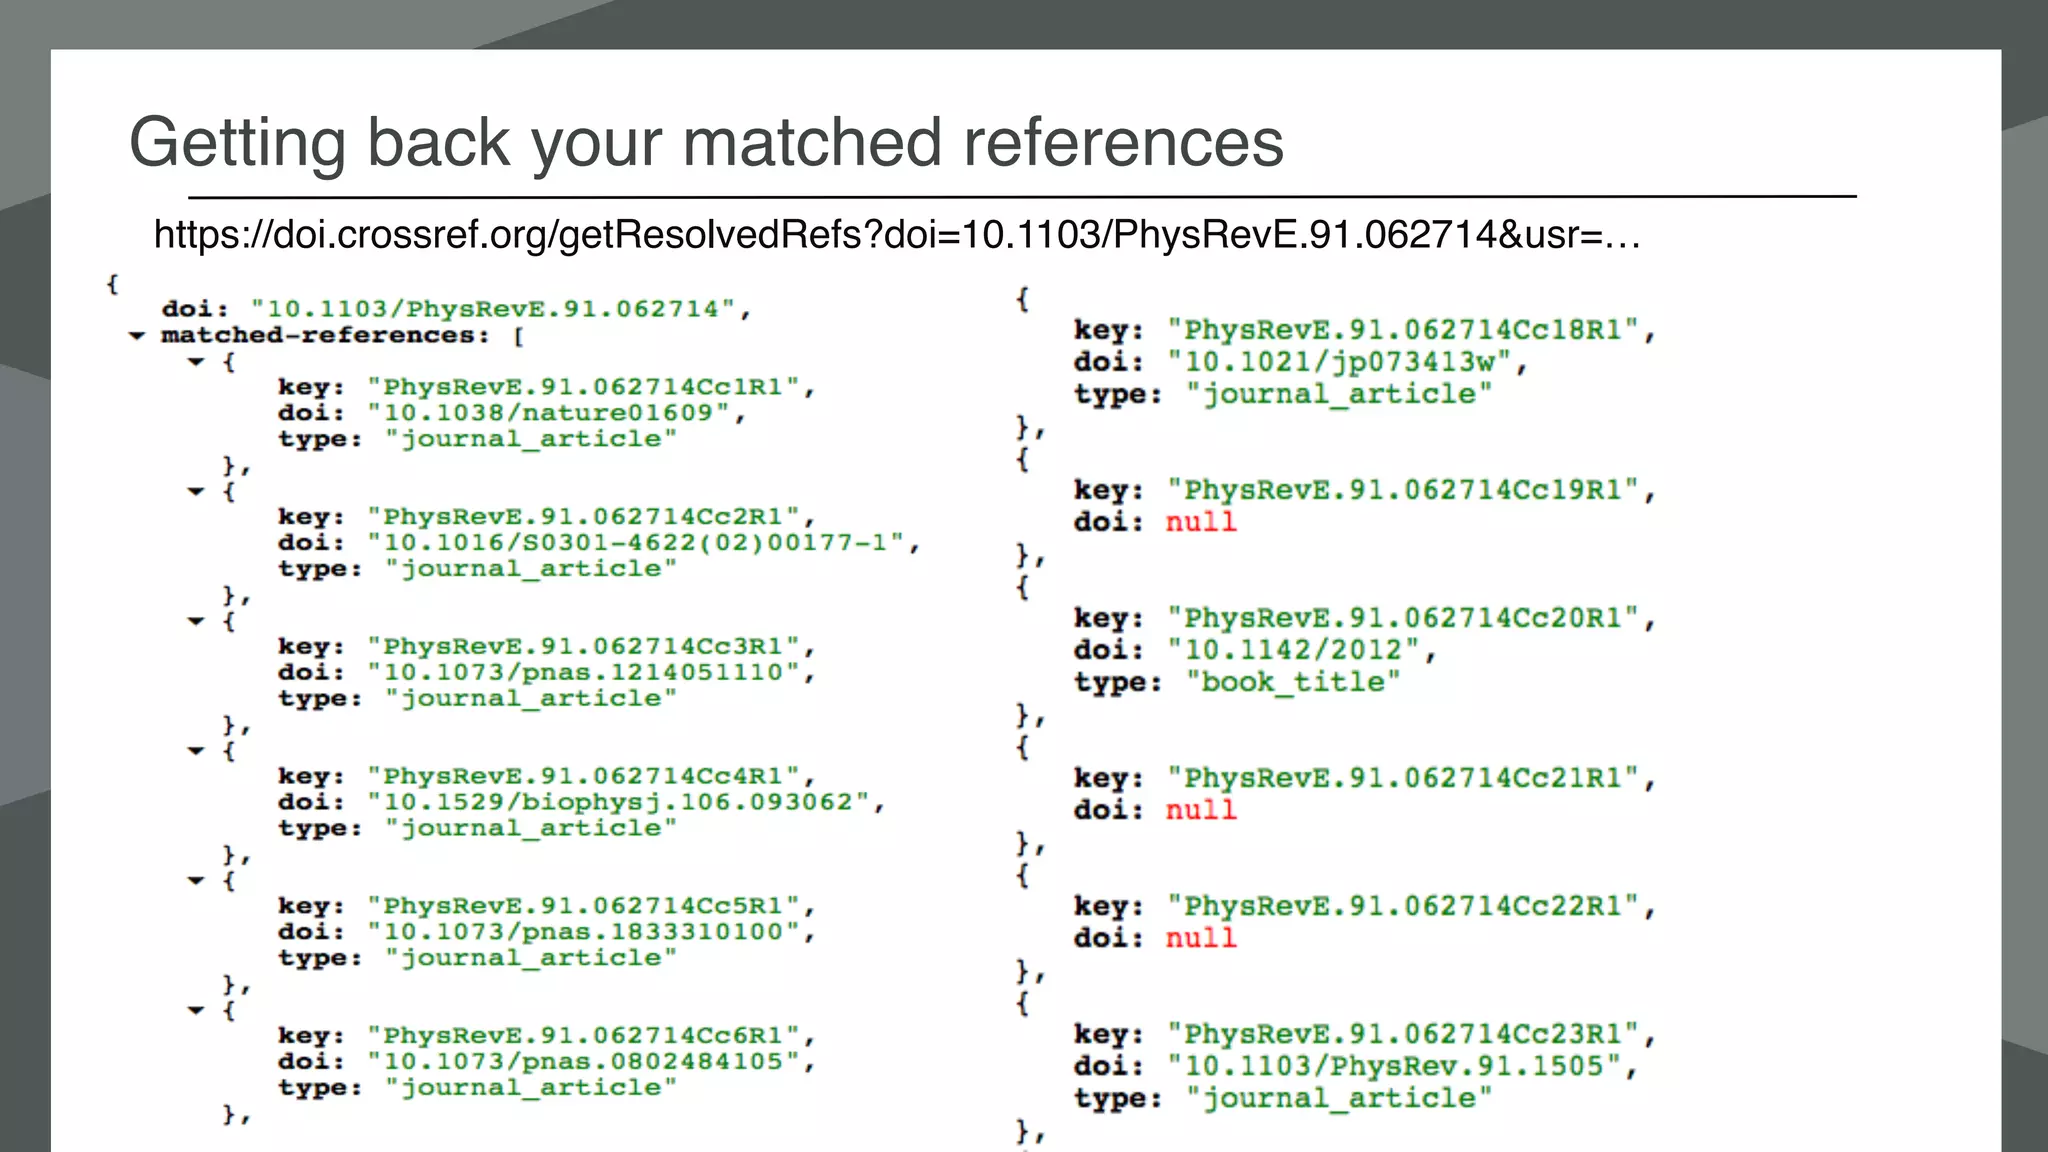Select key value "PhysRevE.91.062714Cc4R1"

pyautogui.click(x=584, y=777)
